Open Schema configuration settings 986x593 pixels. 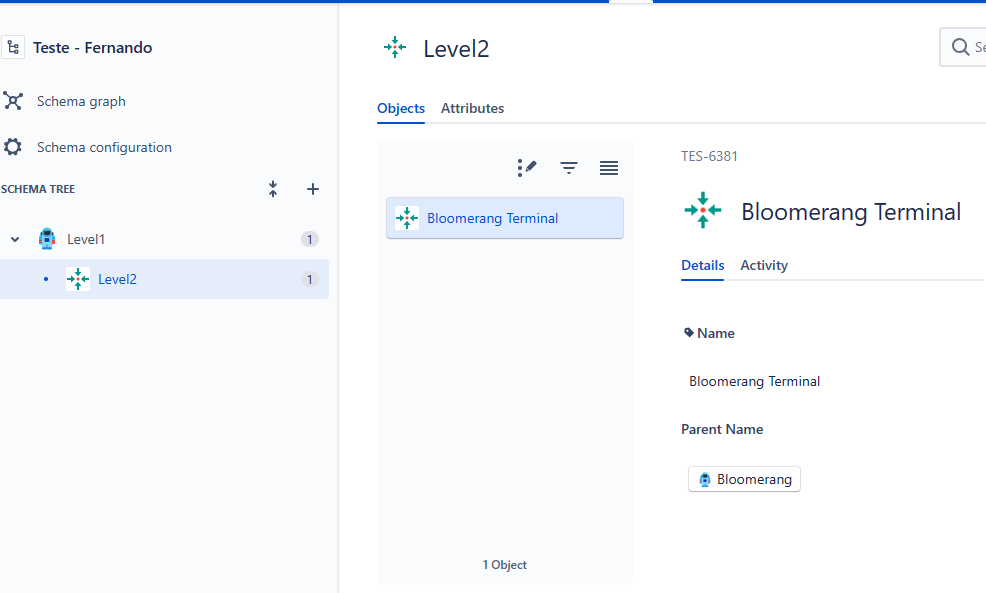click(x=104, y=147)
